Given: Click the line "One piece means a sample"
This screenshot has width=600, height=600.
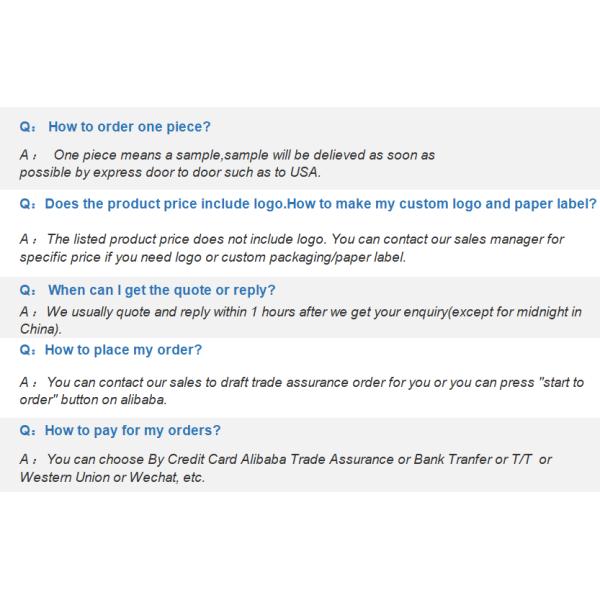Looking at the screenshot, I should click(243, 156).
